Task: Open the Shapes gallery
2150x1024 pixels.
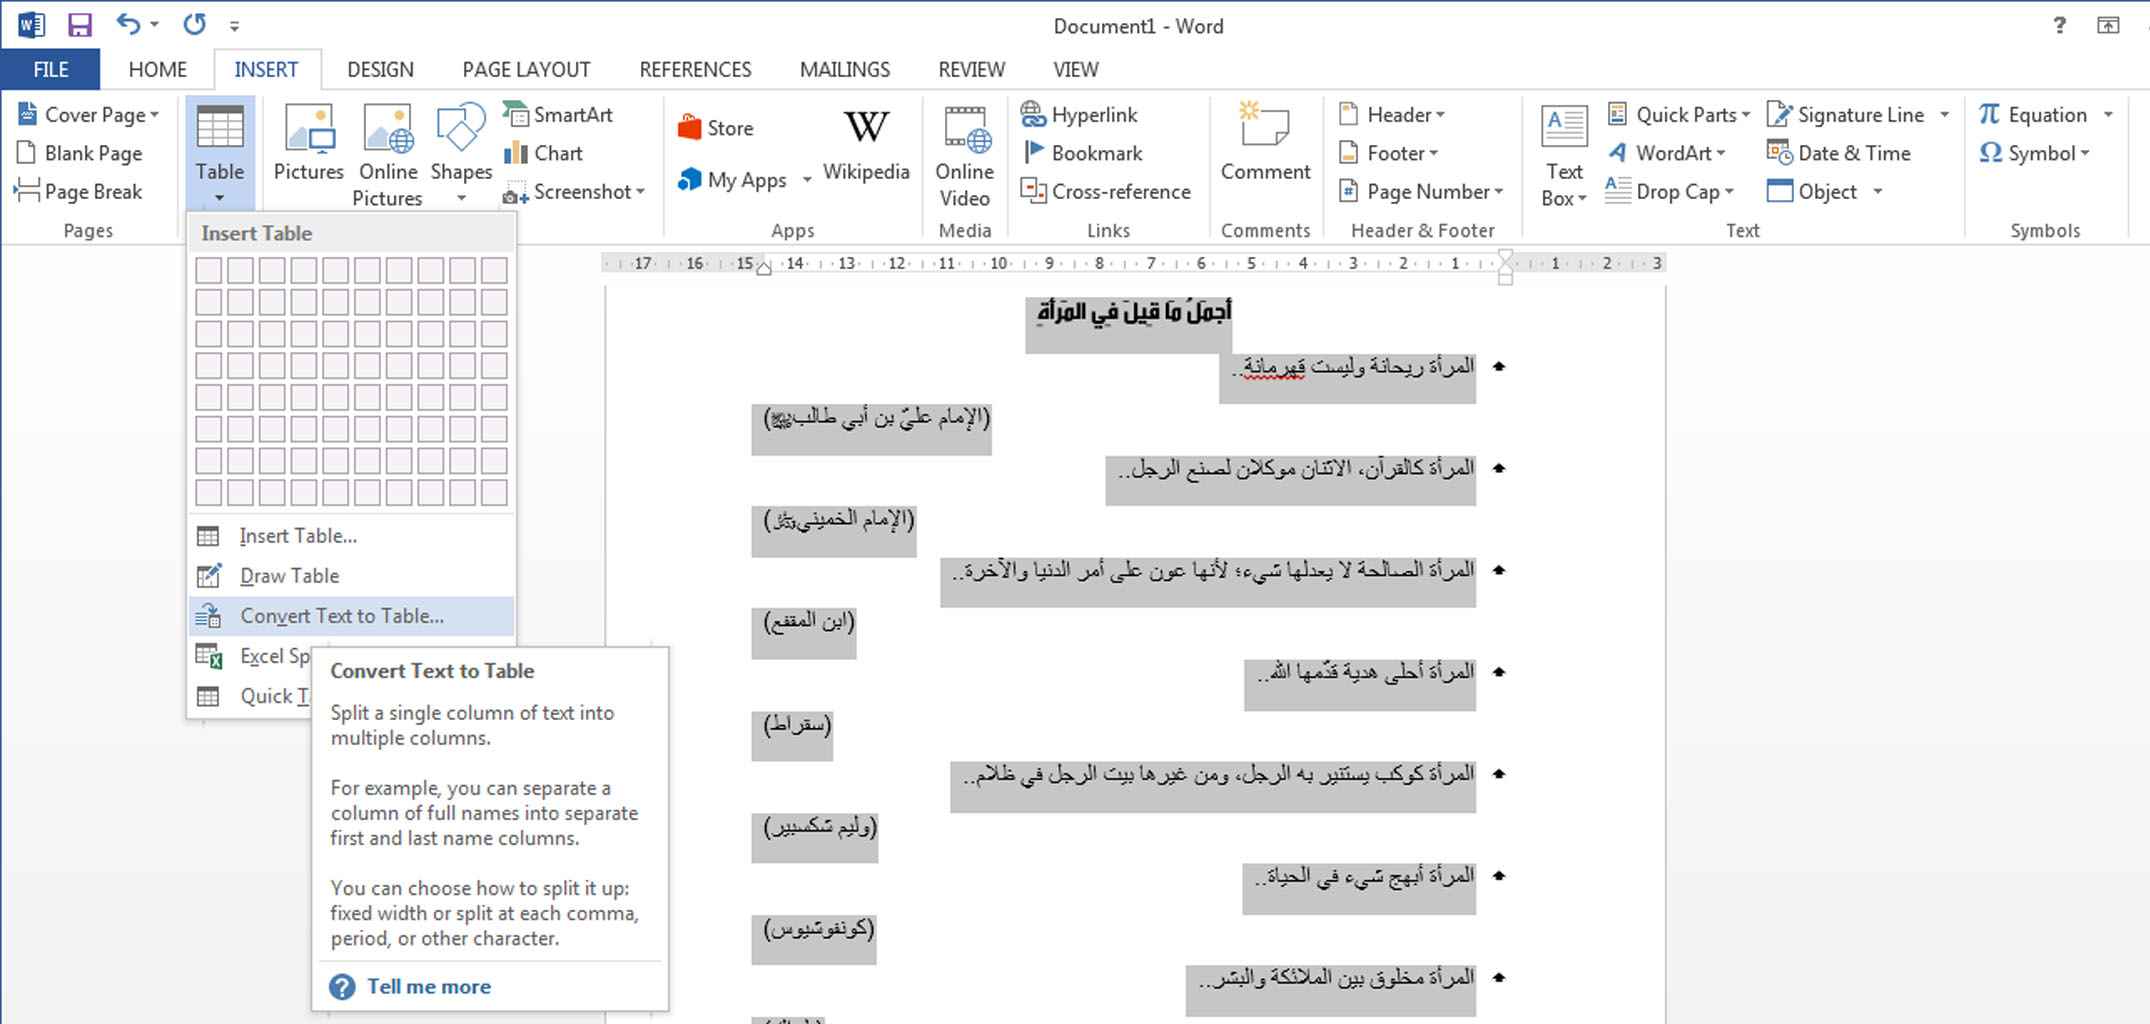Action: click(461, 152)
